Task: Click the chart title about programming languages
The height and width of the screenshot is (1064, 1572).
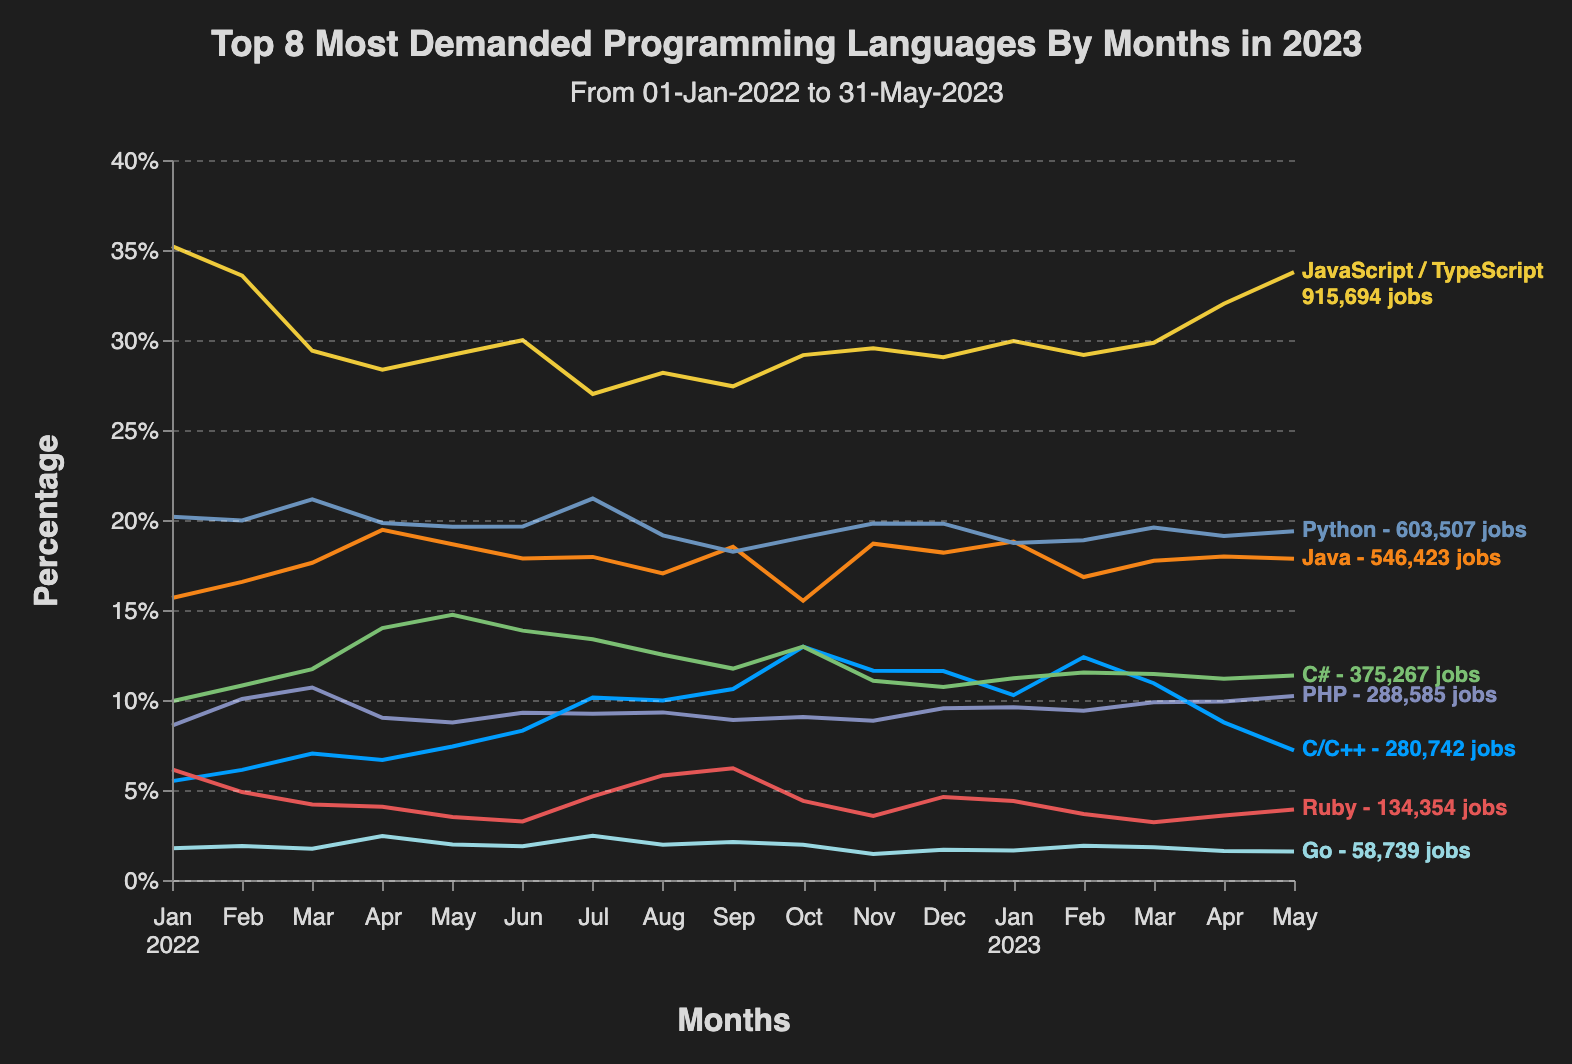Action: 786,44
